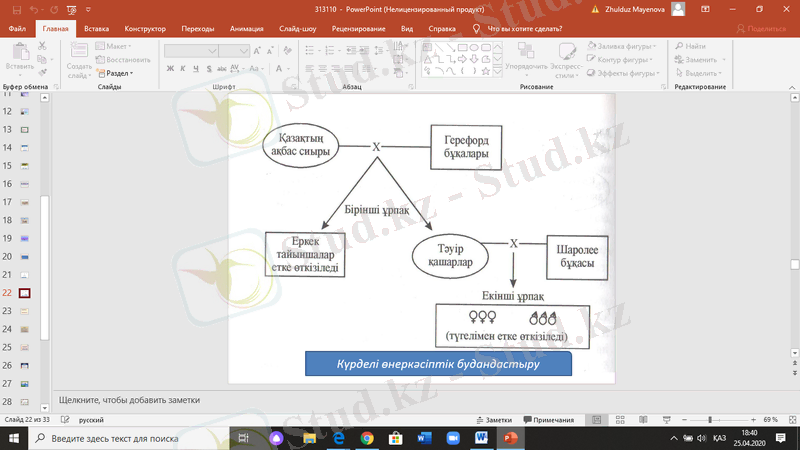Click the clear formatting icon
The height and width of the screenshot is (450, 800).
(288, 51)
